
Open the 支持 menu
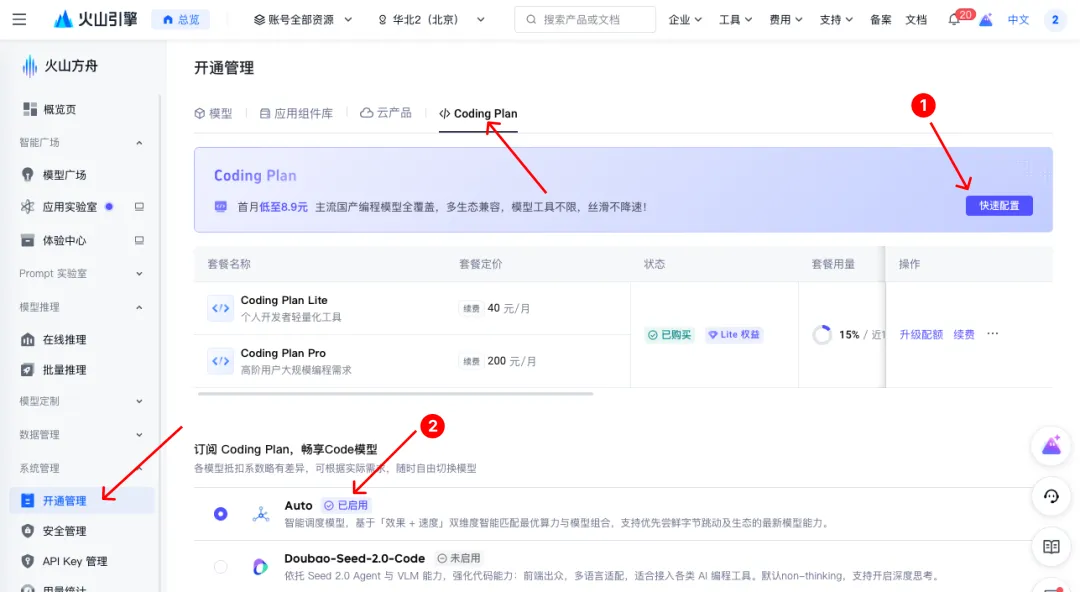[835, 19]
